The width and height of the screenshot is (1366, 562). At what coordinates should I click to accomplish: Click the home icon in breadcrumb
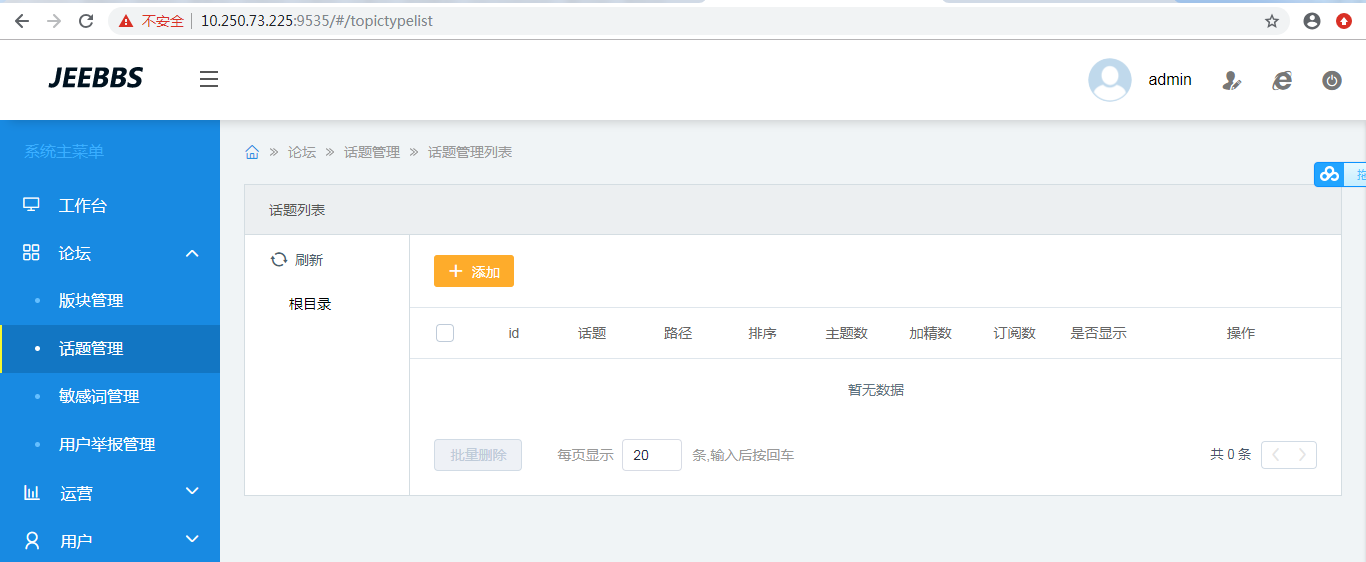(x=252, y=152)
